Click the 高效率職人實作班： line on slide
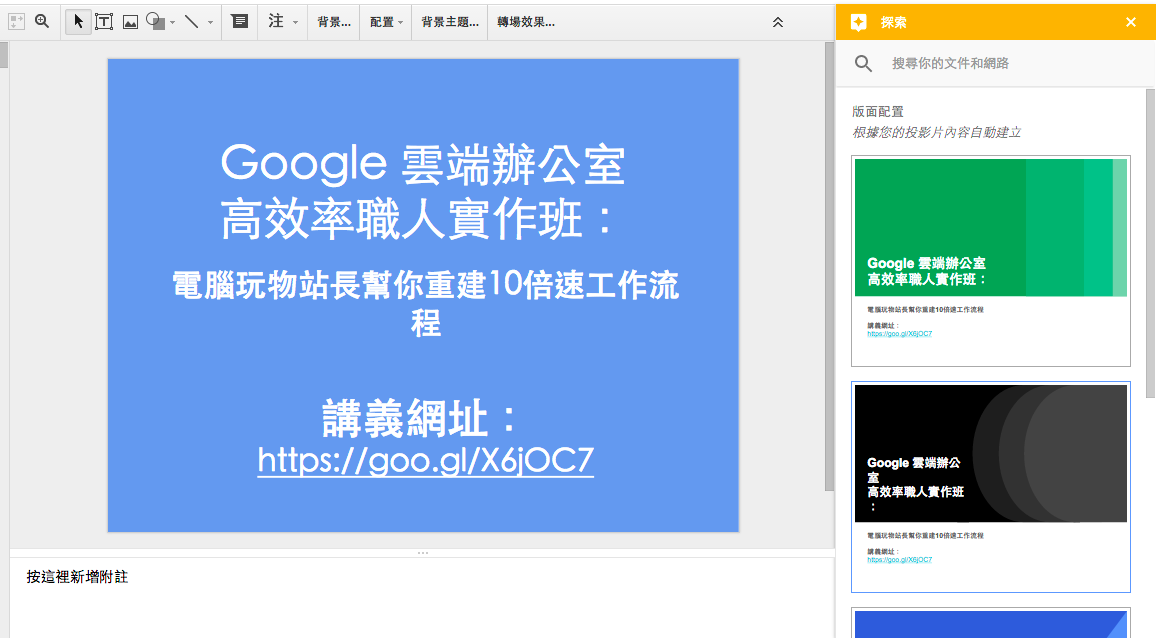The width and height of the screenshot is (1156, 638). click(x=418, y=220)
